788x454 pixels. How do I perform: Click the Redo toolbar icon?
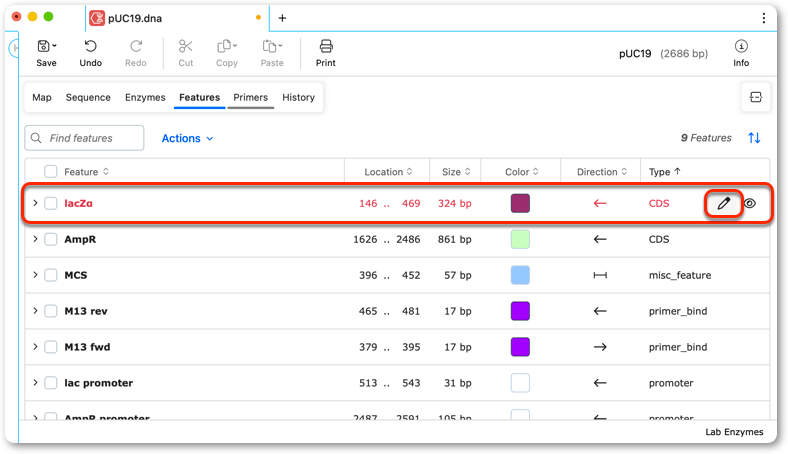136,46
